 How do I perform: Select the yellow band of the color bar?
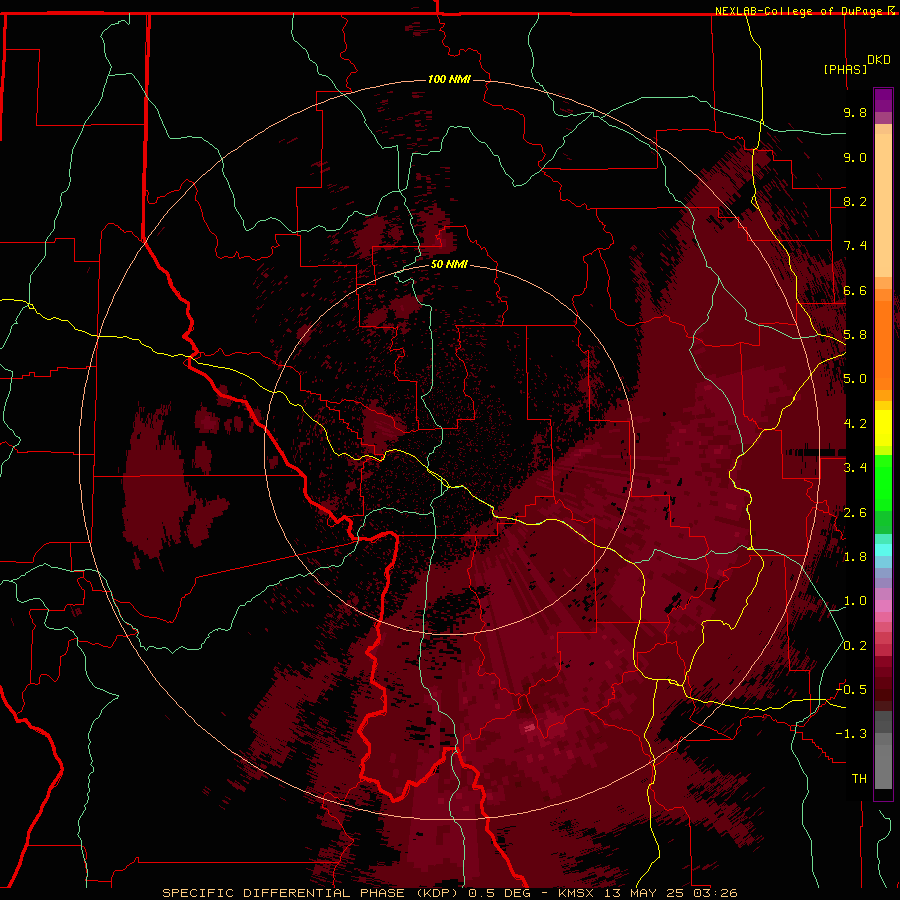pos(883,428)
